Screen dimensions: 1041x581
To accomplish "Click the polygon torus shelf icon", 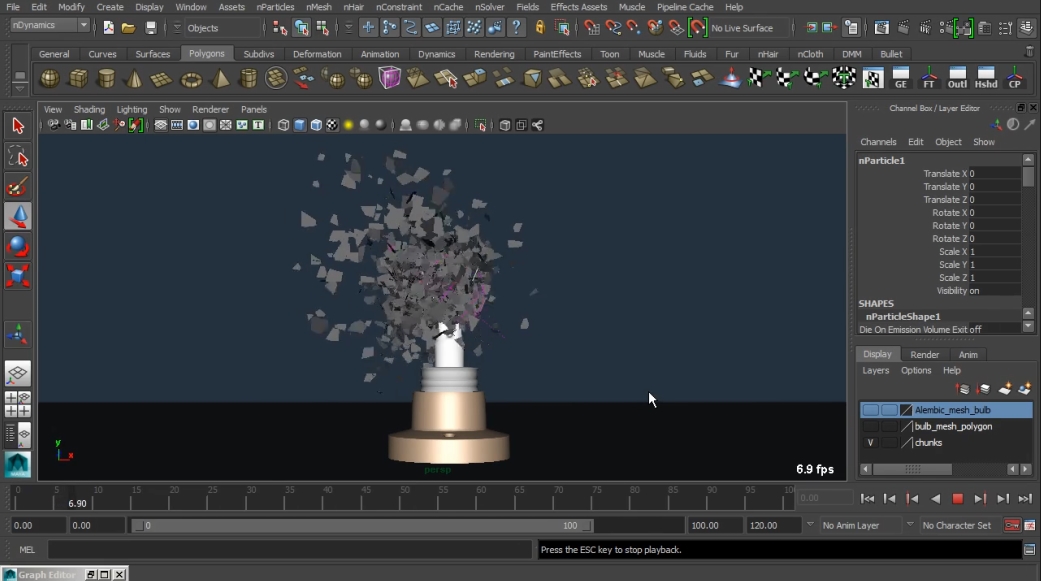I will pos(190,78).
